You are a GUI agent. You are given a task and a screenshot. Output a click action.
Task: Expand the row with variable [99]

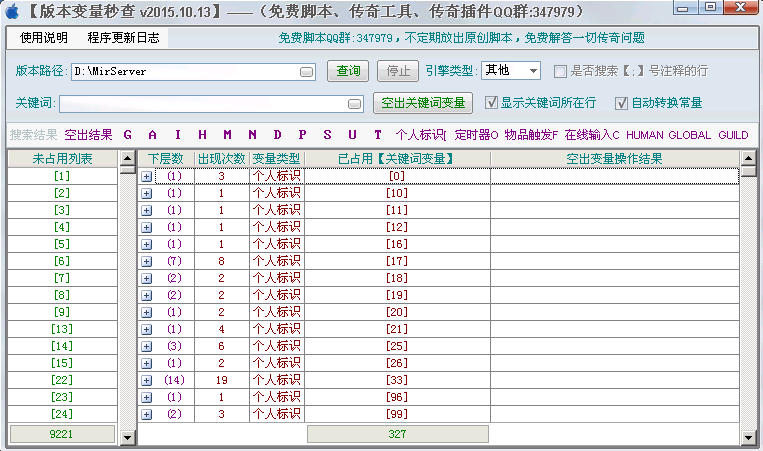146,415
